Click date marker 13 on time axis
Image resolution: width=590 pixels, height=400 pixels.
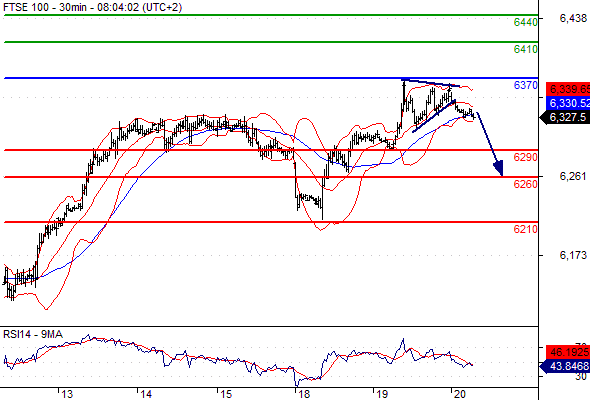67,394
